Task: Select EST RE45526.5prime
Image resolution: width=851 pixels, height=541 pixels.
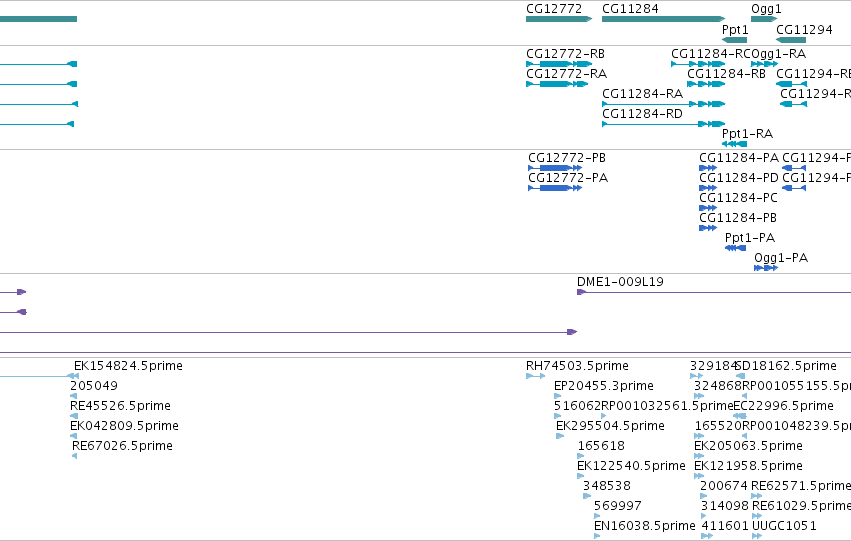Action: pos(120,406)
